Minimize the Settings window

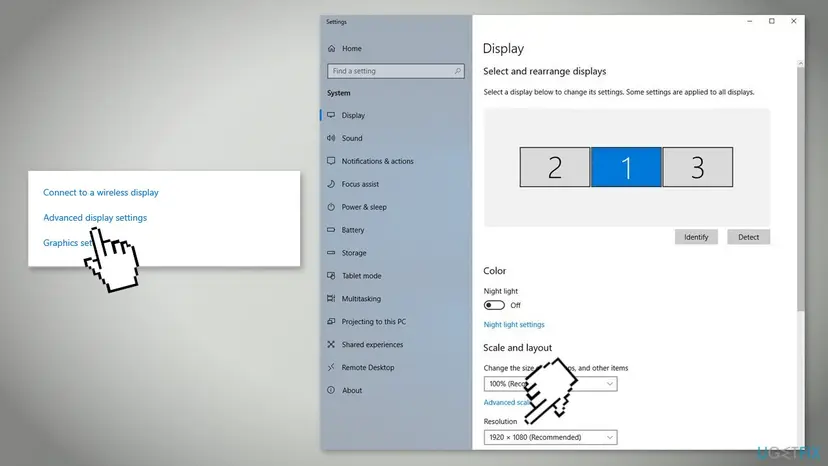coord(749,21)
